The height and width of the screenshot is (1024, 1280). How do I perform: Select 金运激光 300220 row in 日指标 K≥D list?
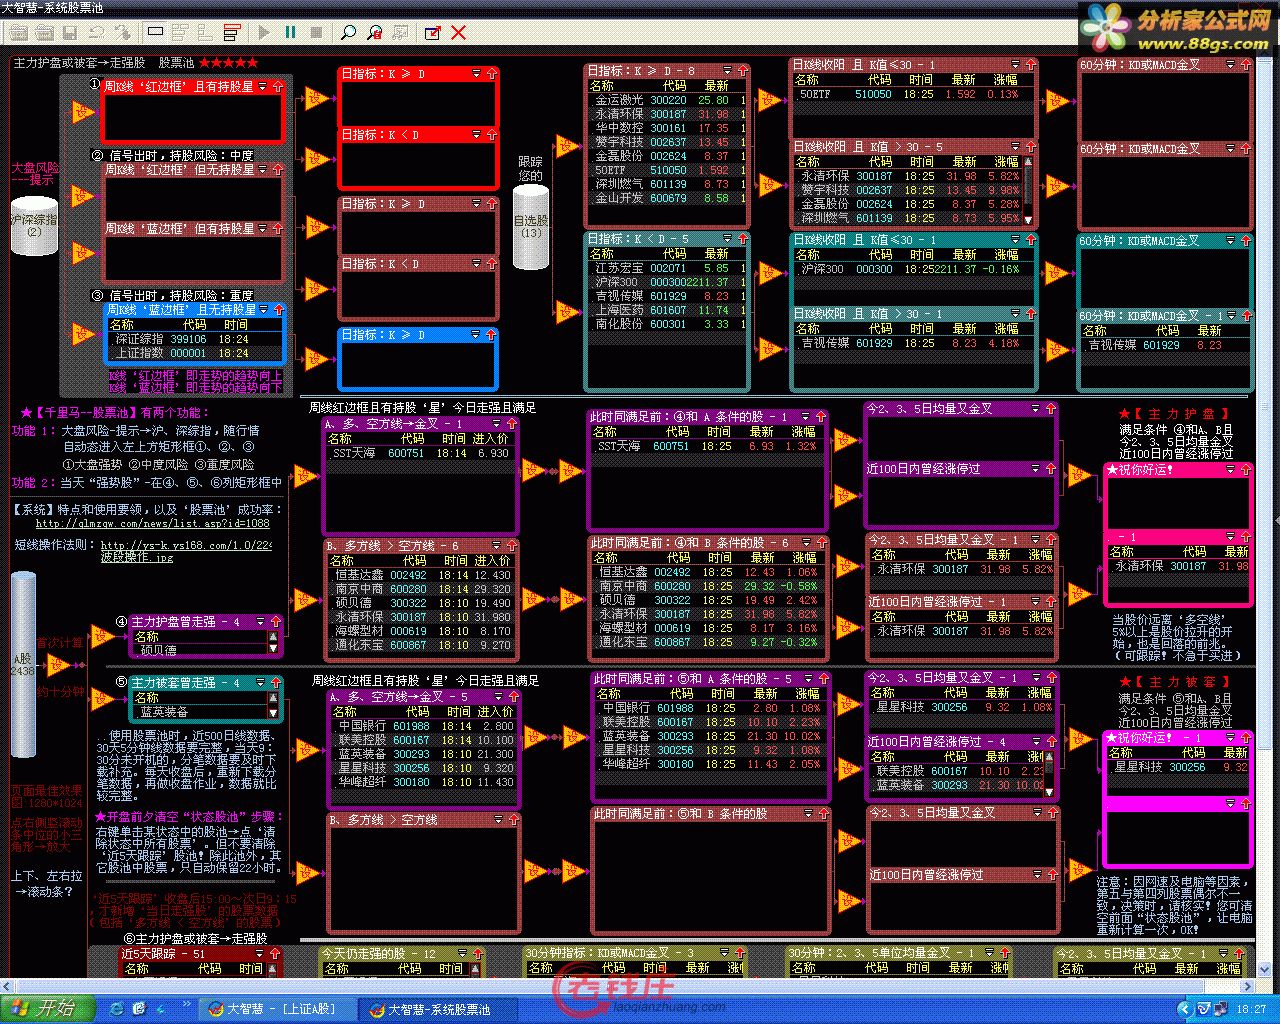667,100
